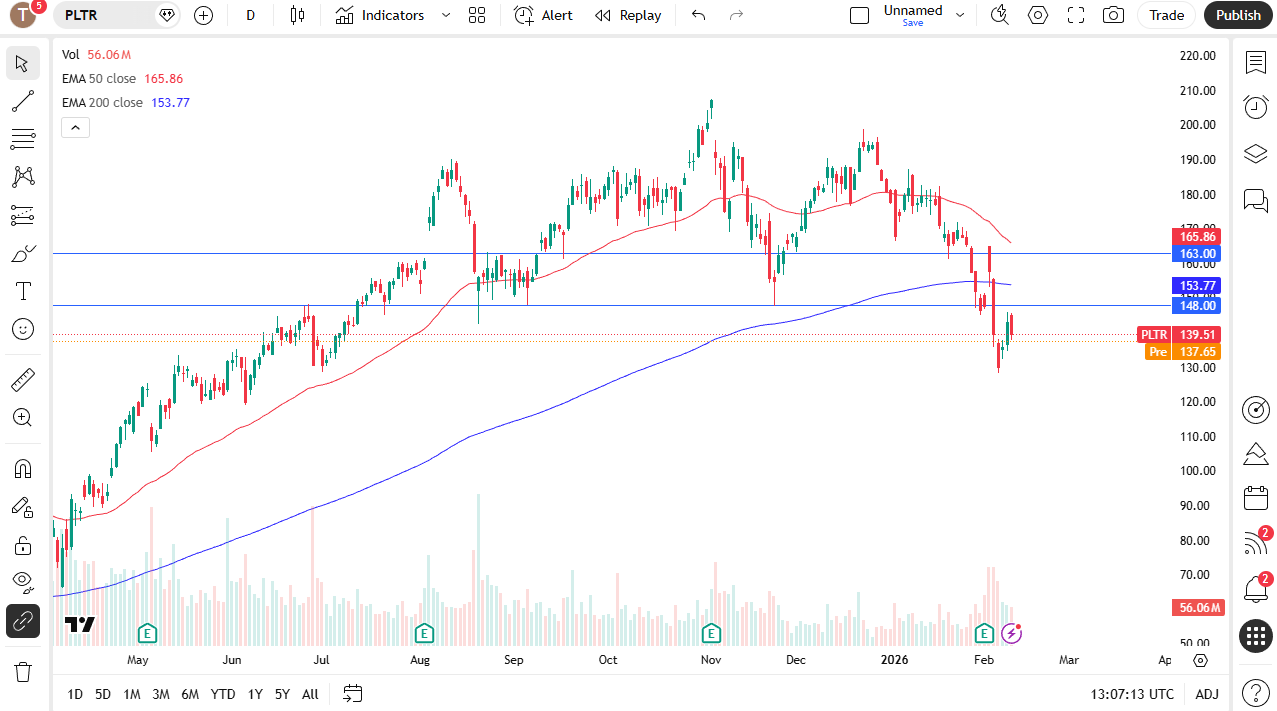Open the products grid menu
The width and height of the screenshot is (1277, 711).
(1256, 636)
